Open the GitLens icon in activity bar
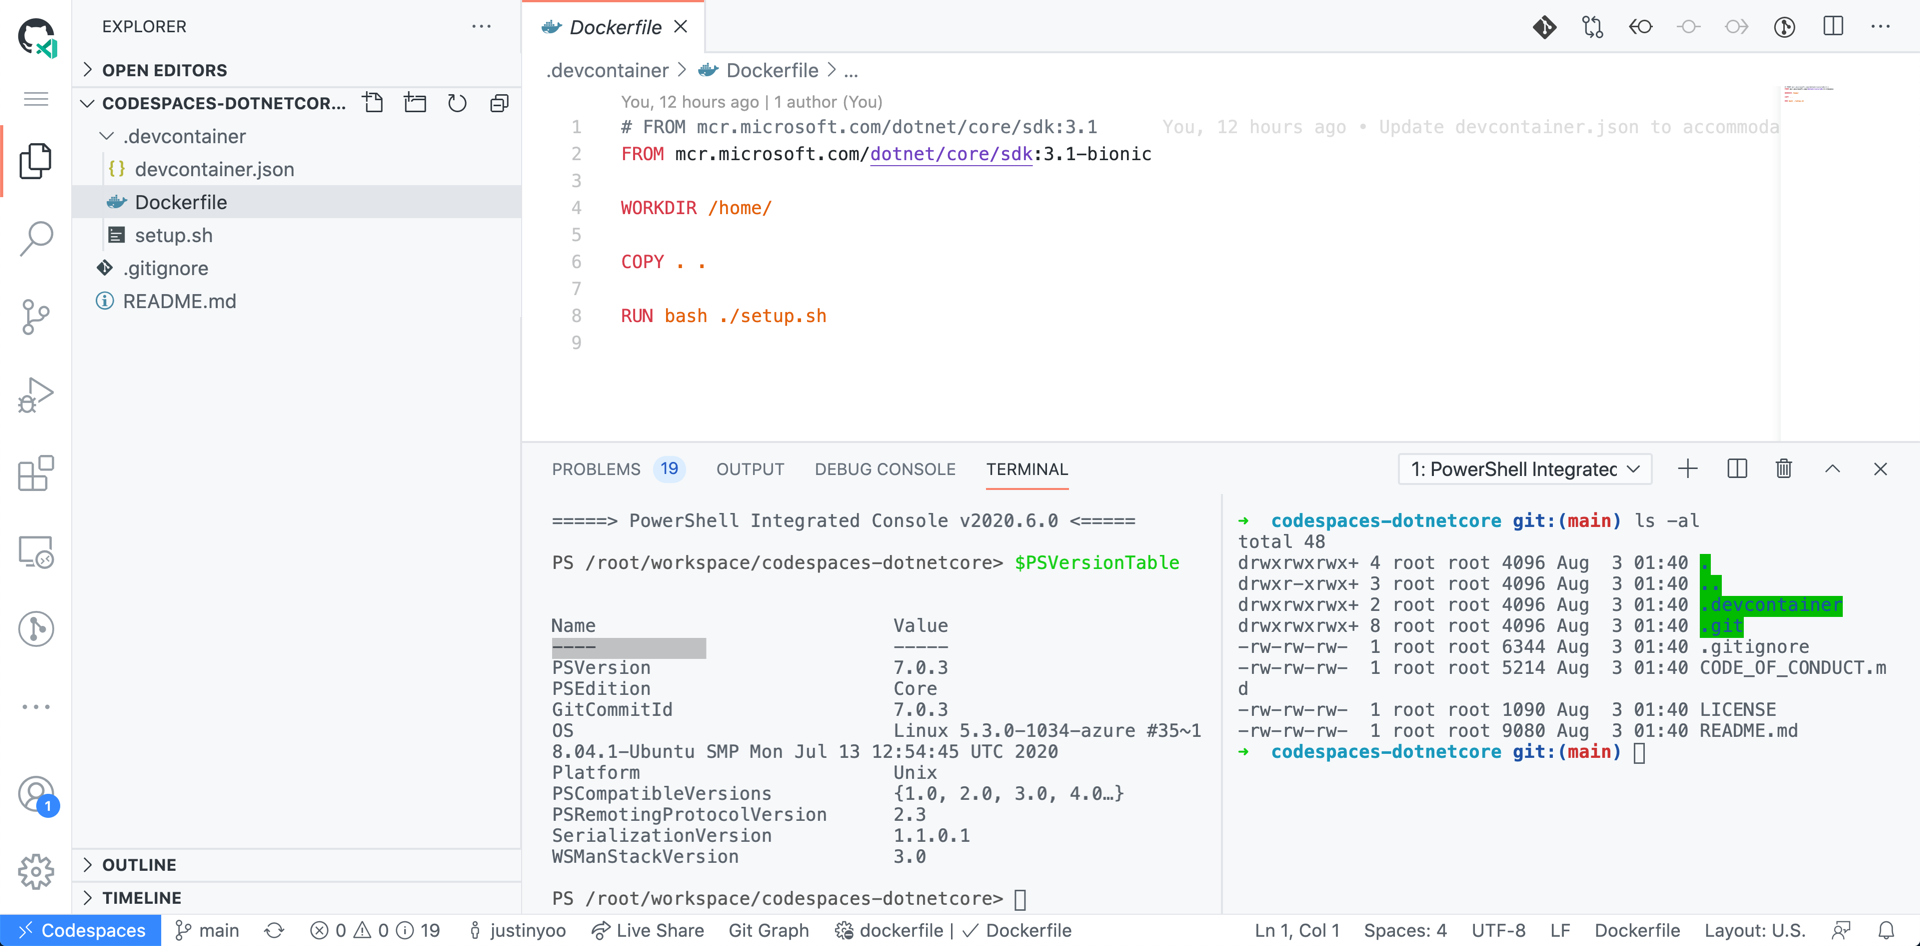This screenshot has height=946, width=1920. (x=36, y=629)
